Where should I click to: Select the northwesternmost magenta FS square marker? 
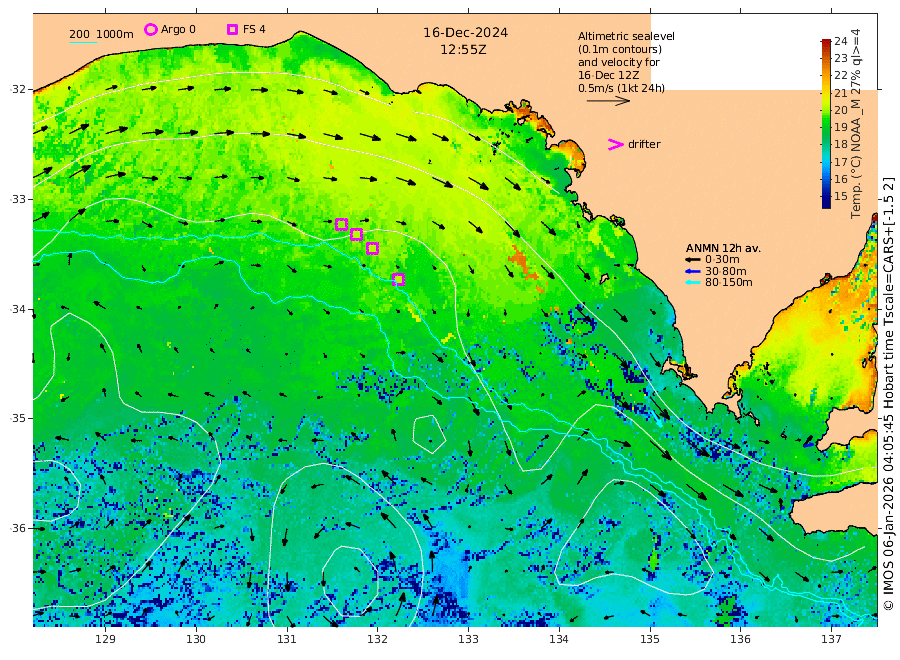click(341, 224)
